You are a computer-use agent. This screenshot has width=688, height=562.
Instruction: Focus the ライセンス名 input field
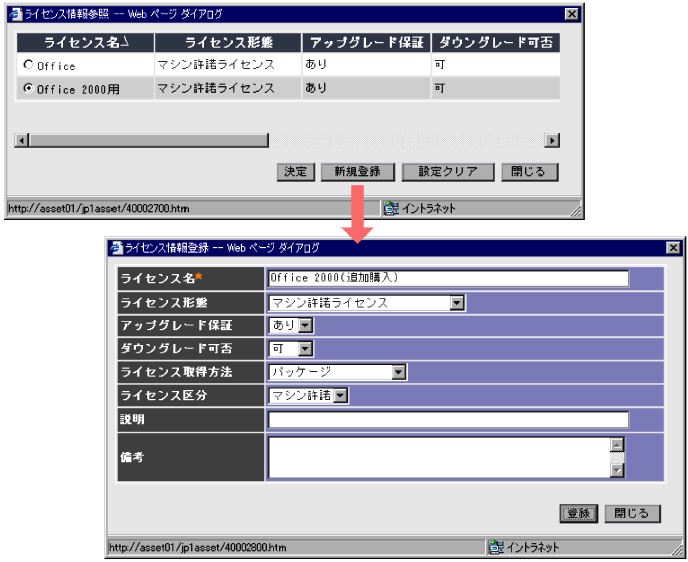pos(448,278)
